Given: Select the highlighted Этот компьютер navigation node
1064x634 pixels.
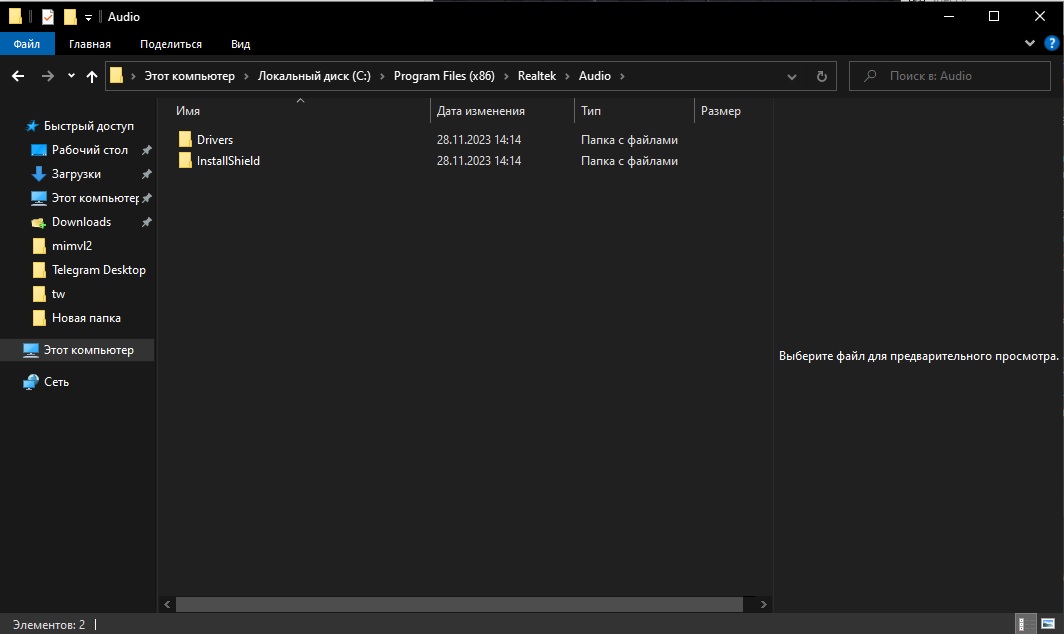Looking at the screenshot, I should point(78,350).
